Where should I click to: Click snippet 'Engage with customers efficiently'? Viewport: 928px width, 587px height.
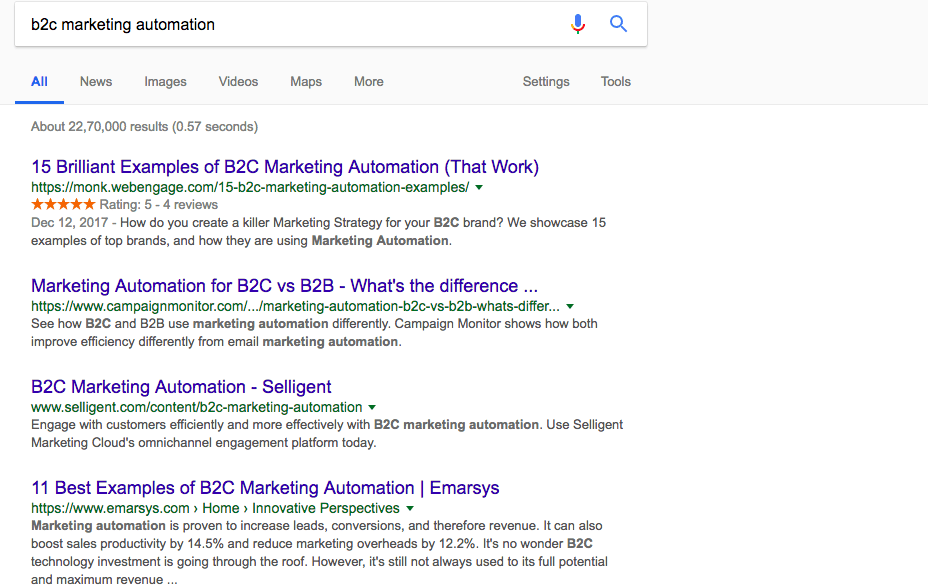coord(327,434)
